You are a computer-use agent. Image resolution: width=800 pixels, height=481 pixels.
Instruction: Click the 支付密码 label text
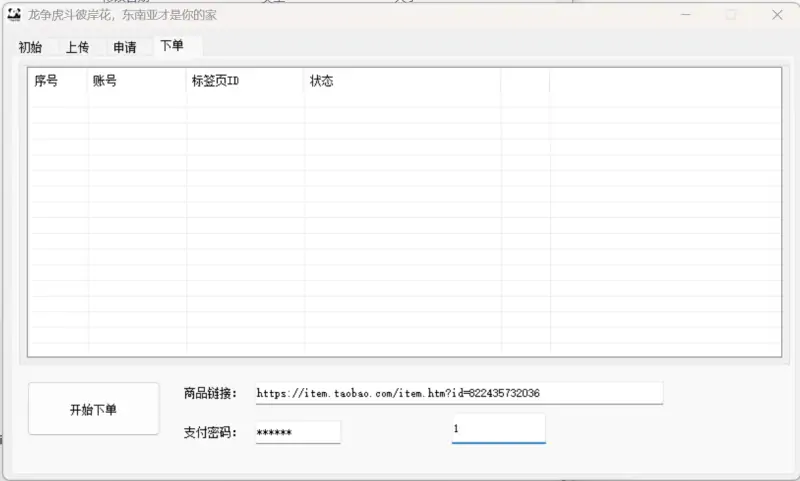coord(211,432)
